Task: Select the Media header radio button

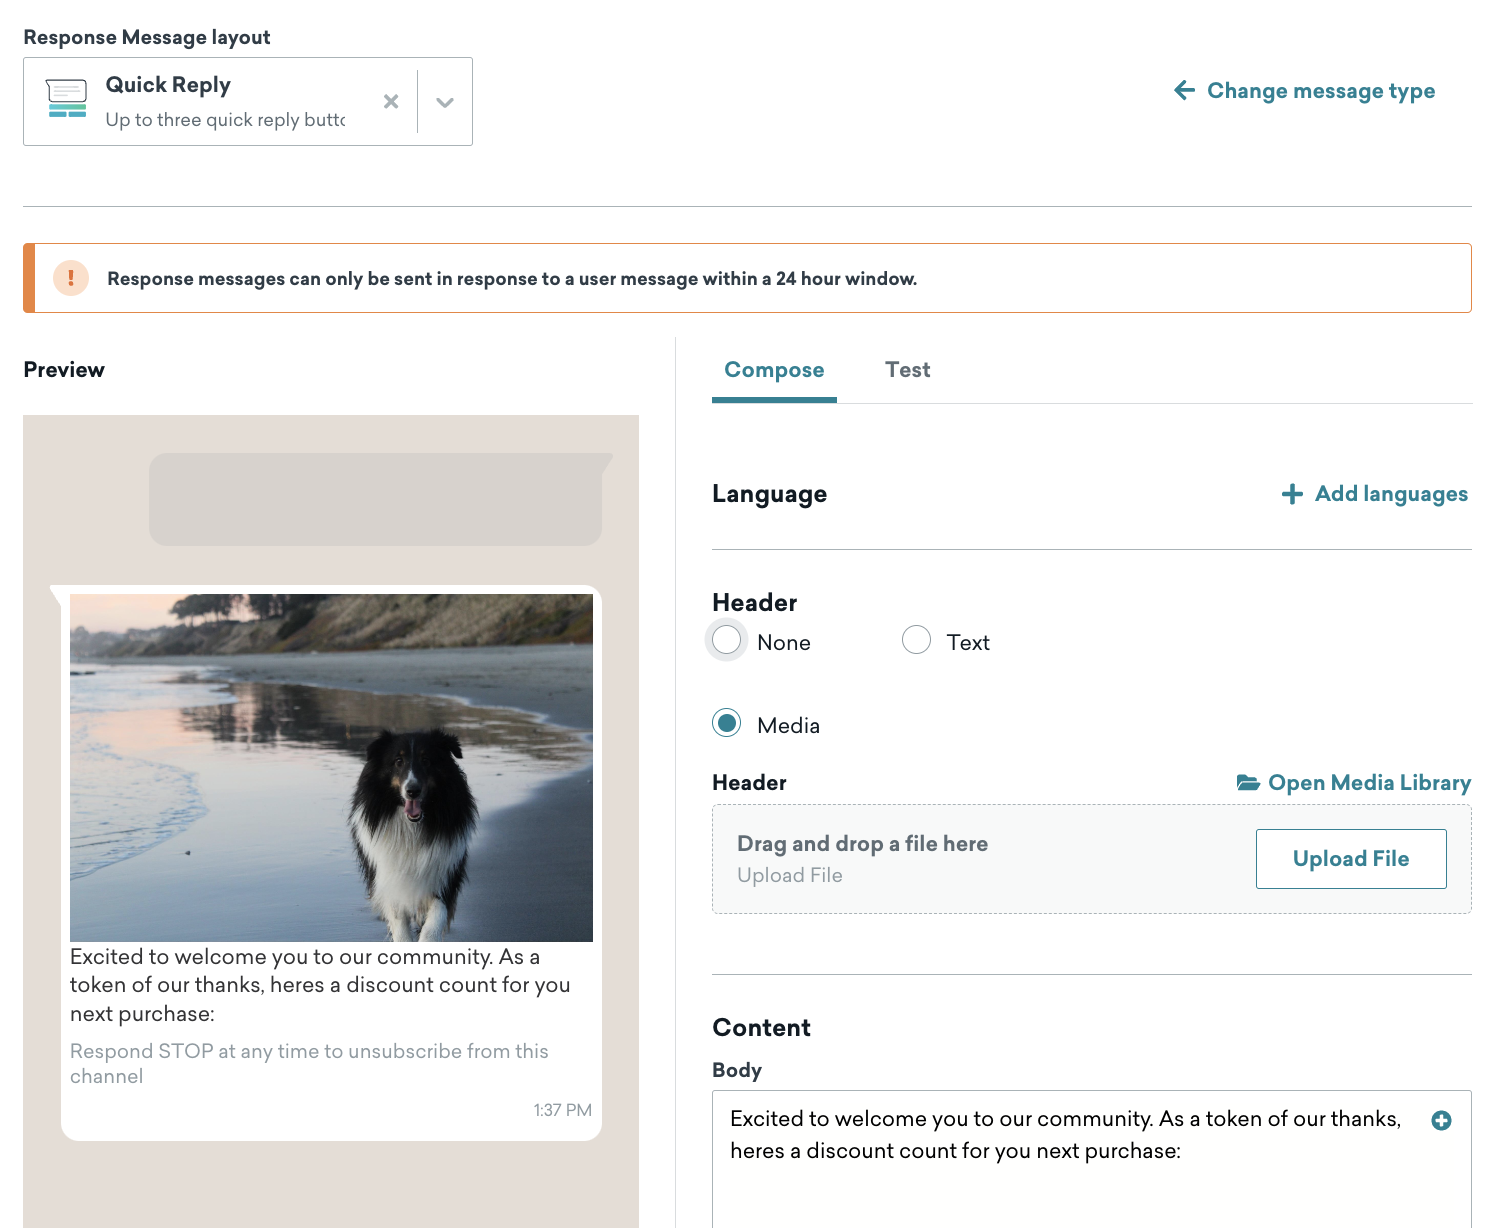Action: click(727, 723)
